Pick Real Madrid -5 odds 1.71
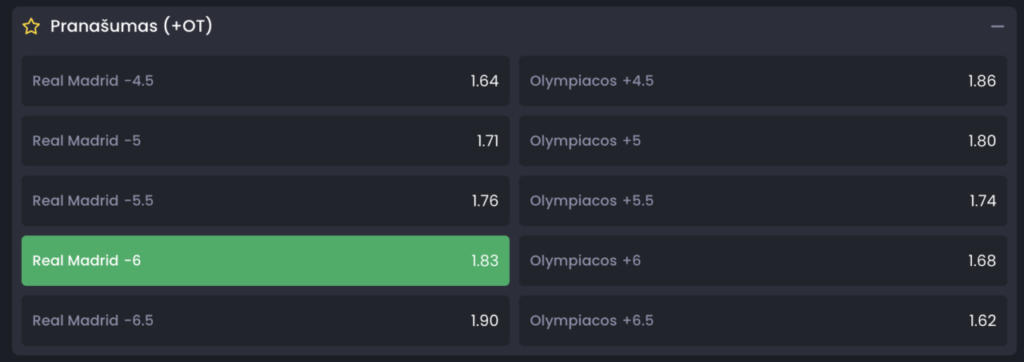This screenshot has height=362, width=1024. [265, 141]
